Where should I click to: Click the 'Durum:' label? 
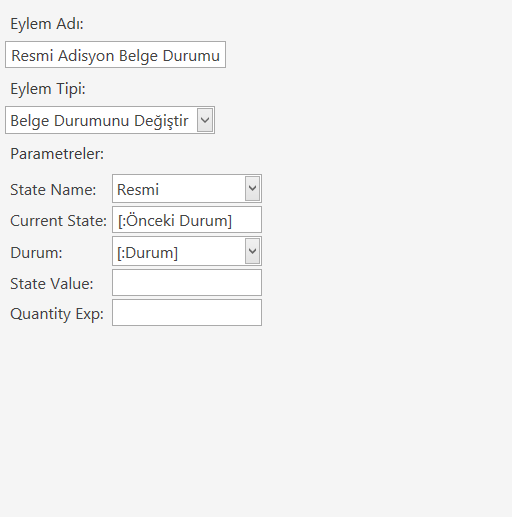tap(36, 253)
